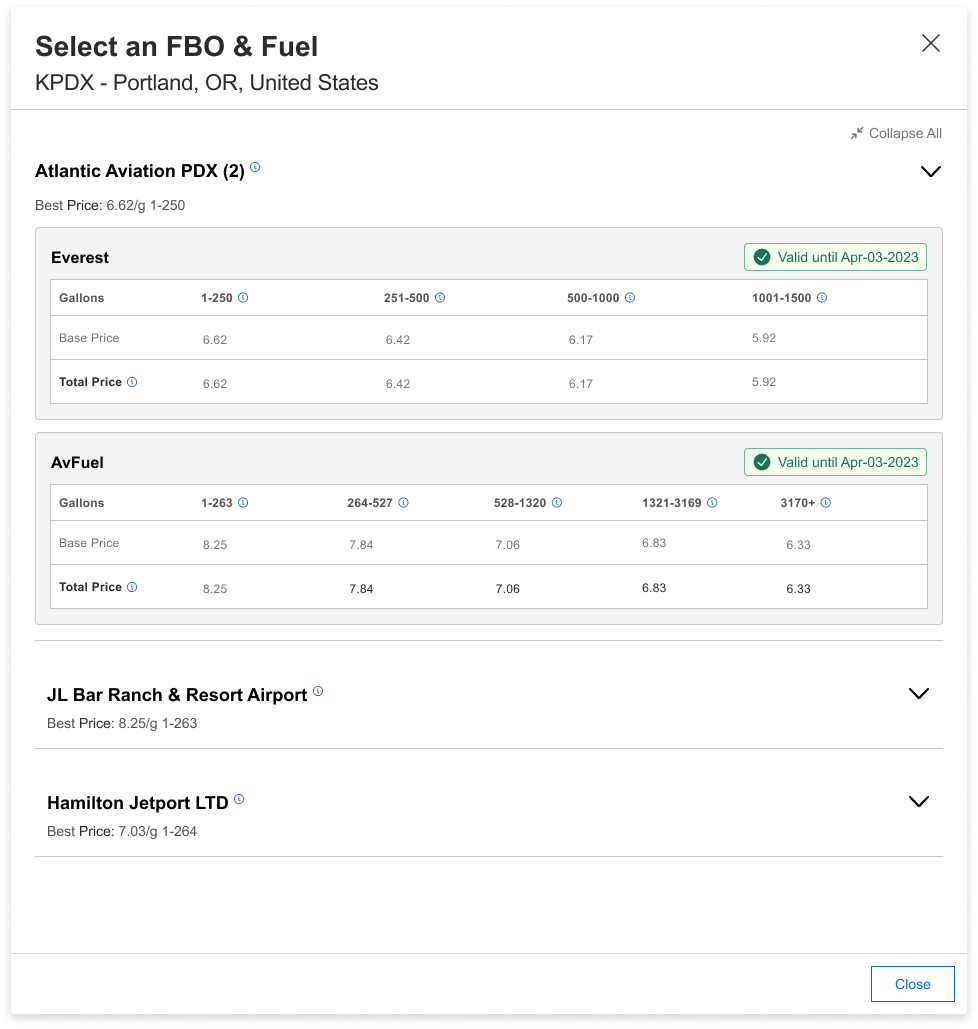Click AvFuel Total Price info icon
Viewport: 978px width, 1029px height.
tap(132, 587)
